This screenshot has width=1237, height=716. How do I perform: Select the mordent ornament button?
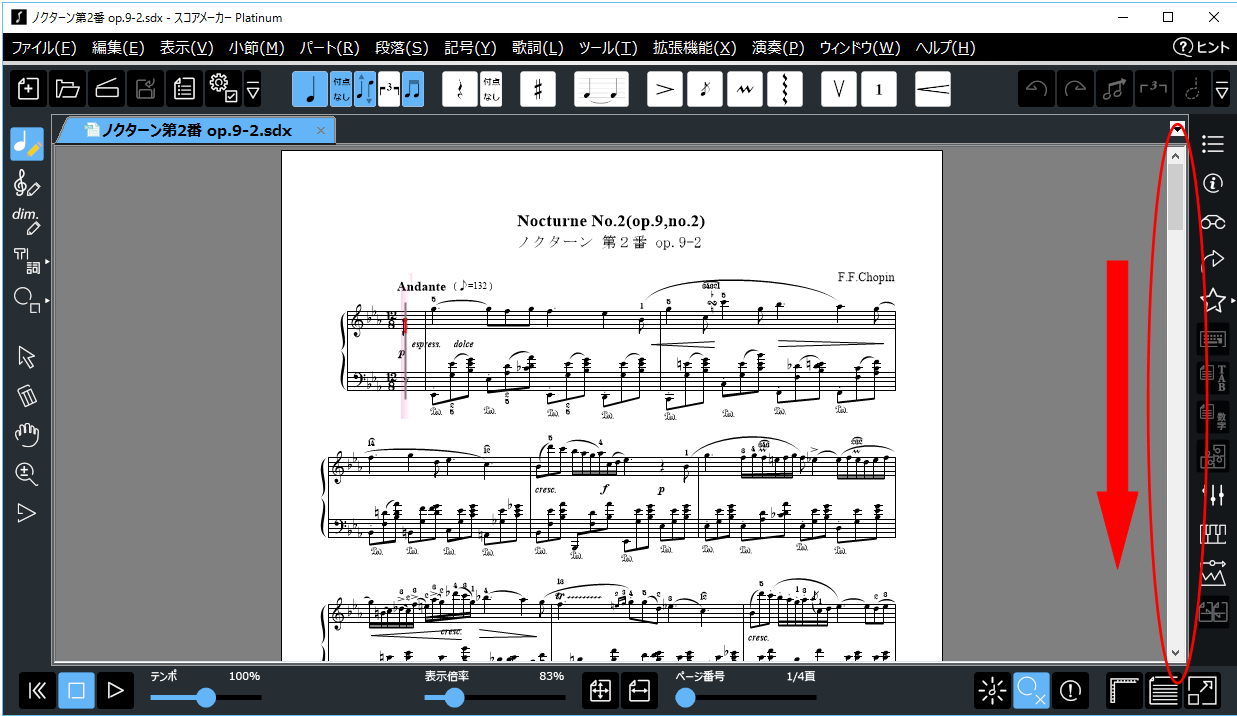[744, 89]
